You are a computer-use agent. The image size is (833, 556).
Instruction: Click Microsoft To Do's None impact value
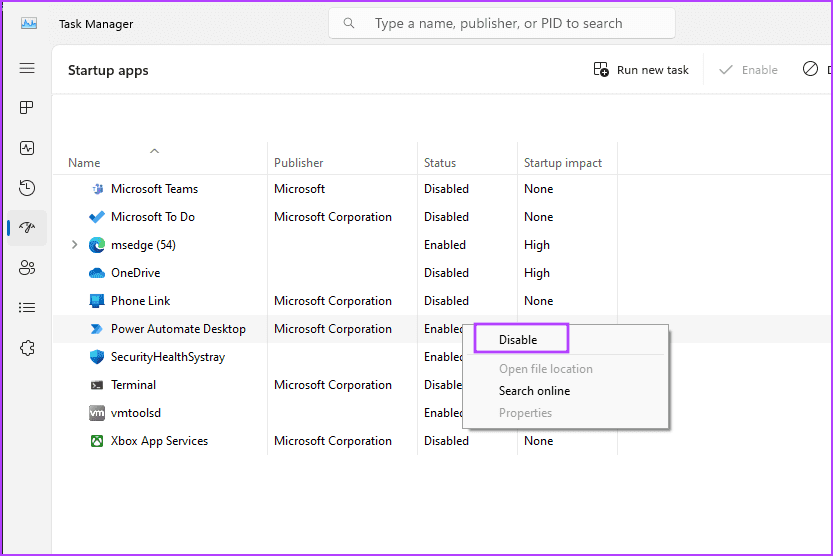[x=539, y=217]
